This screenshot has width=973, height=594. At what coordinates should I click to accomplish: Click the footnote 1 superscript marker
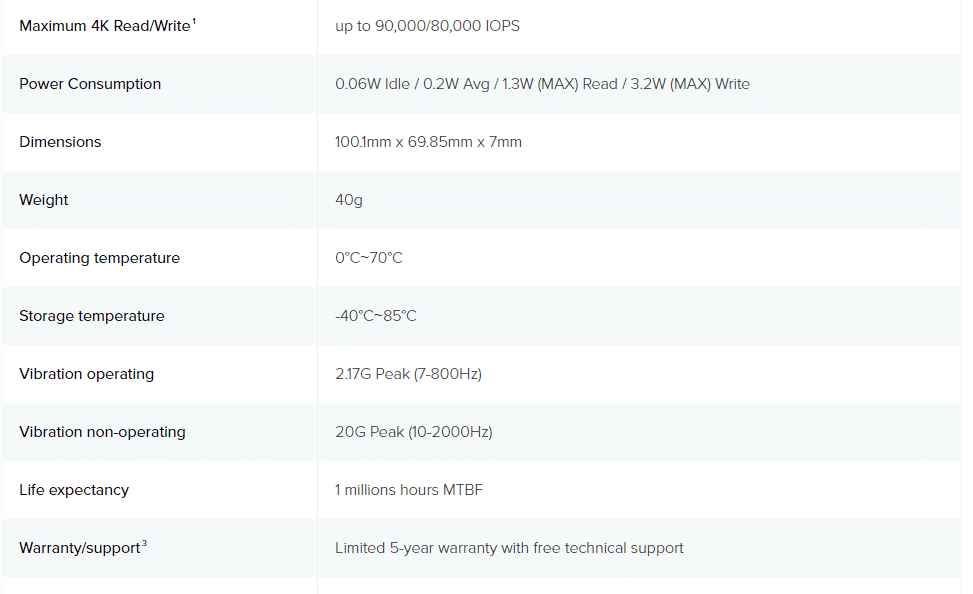[x=194, y=21]
